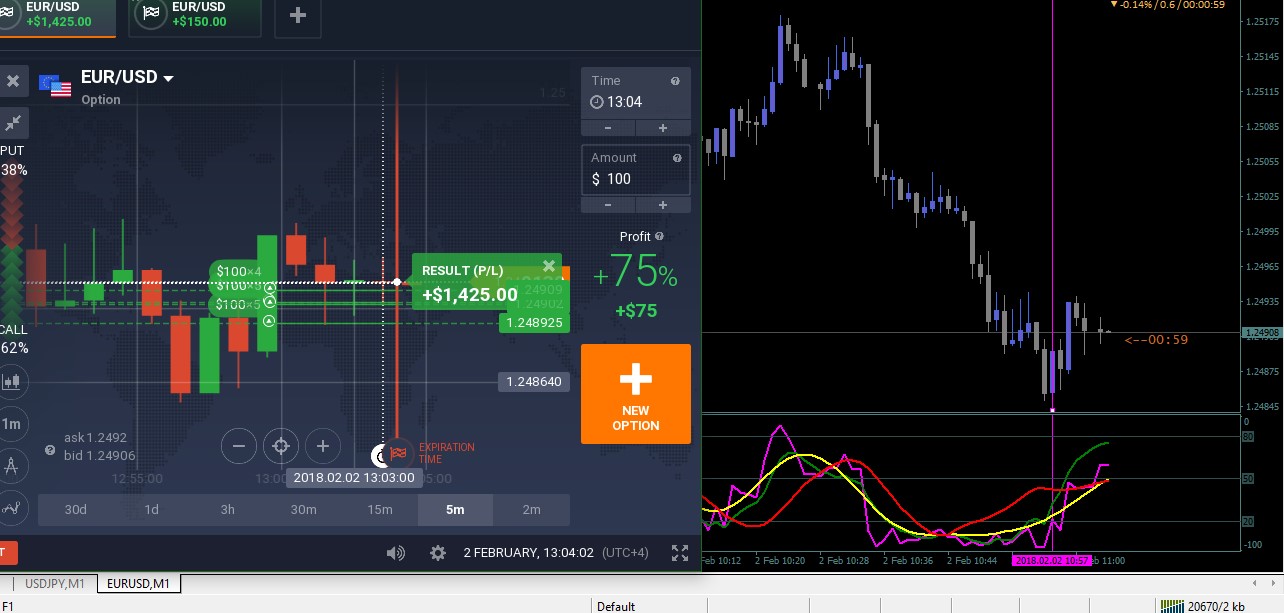The height and width of the screenshot is (613, 1284).
Task: Open the chart type candlestick icon
Action: point(13,381)
